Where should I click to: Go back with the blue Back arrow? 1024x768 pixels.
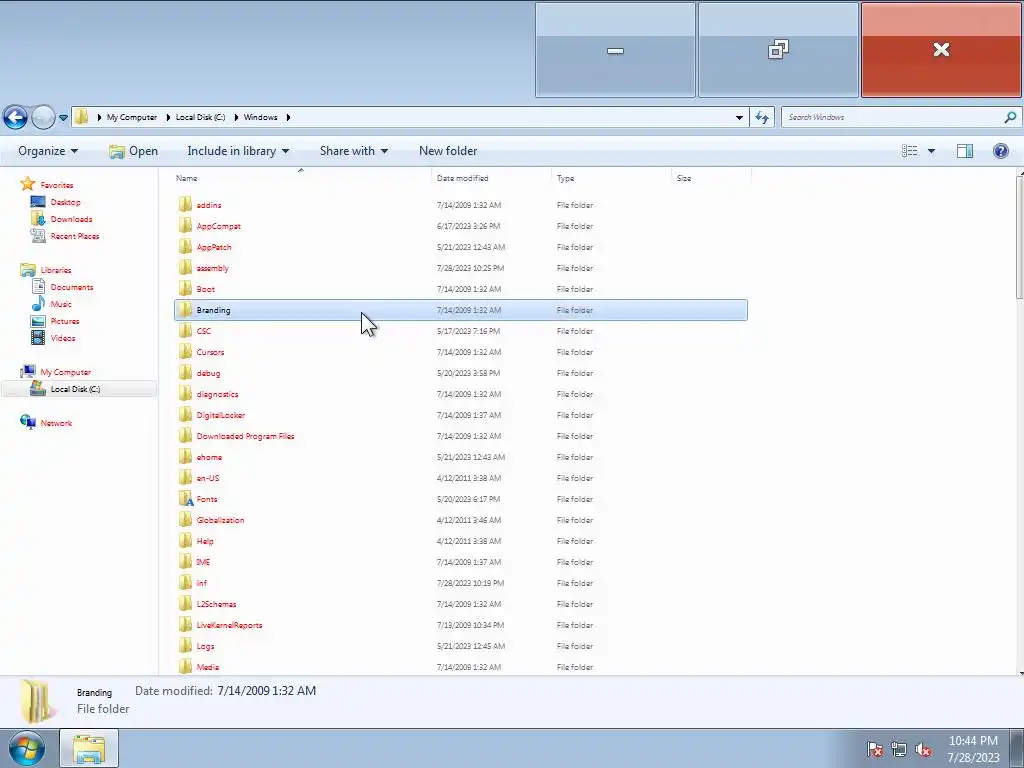(x=15, y=118)
